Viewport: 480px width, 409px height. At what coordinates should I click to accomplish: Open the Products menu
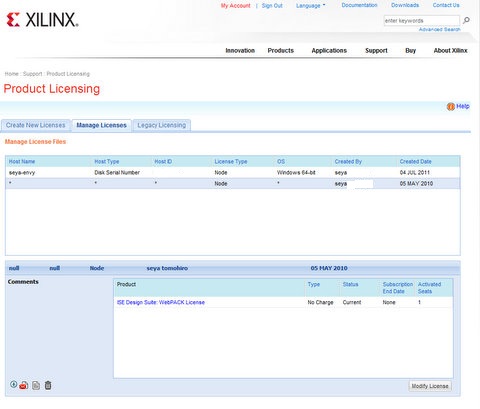click(x=281, y=51)
